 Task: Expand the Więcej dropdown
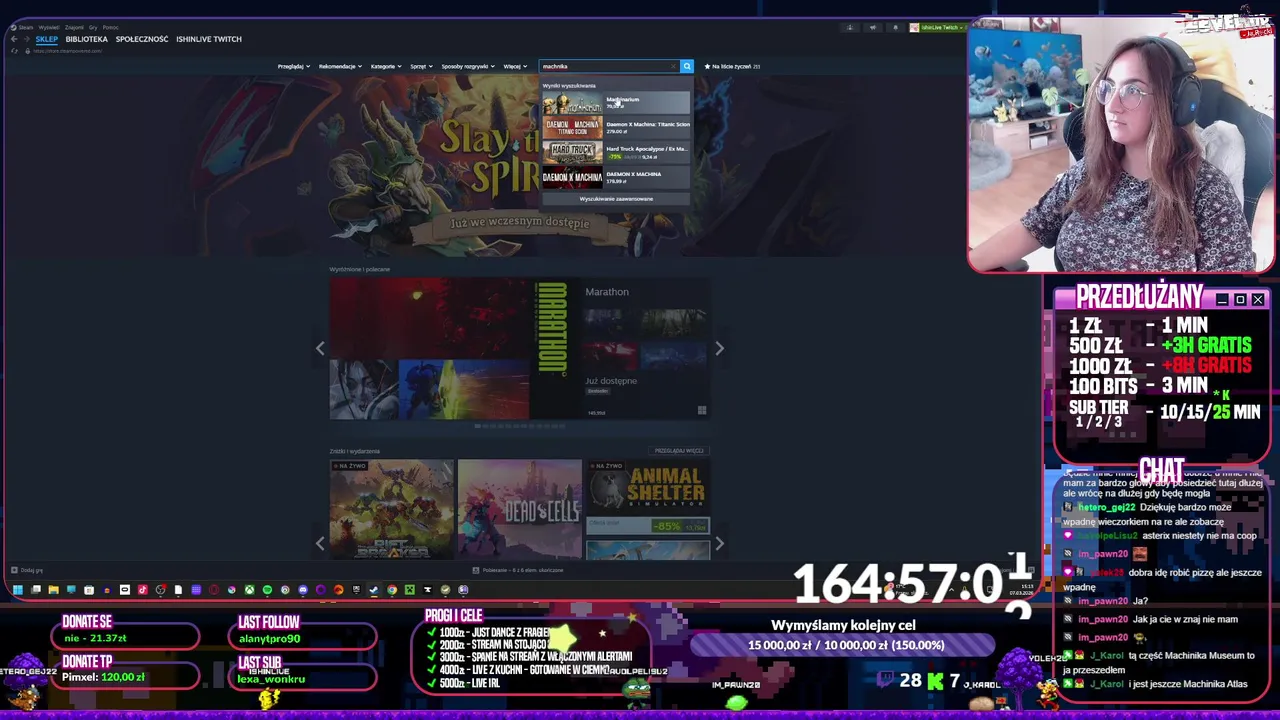pyautogui.click(x=515, y=66)
